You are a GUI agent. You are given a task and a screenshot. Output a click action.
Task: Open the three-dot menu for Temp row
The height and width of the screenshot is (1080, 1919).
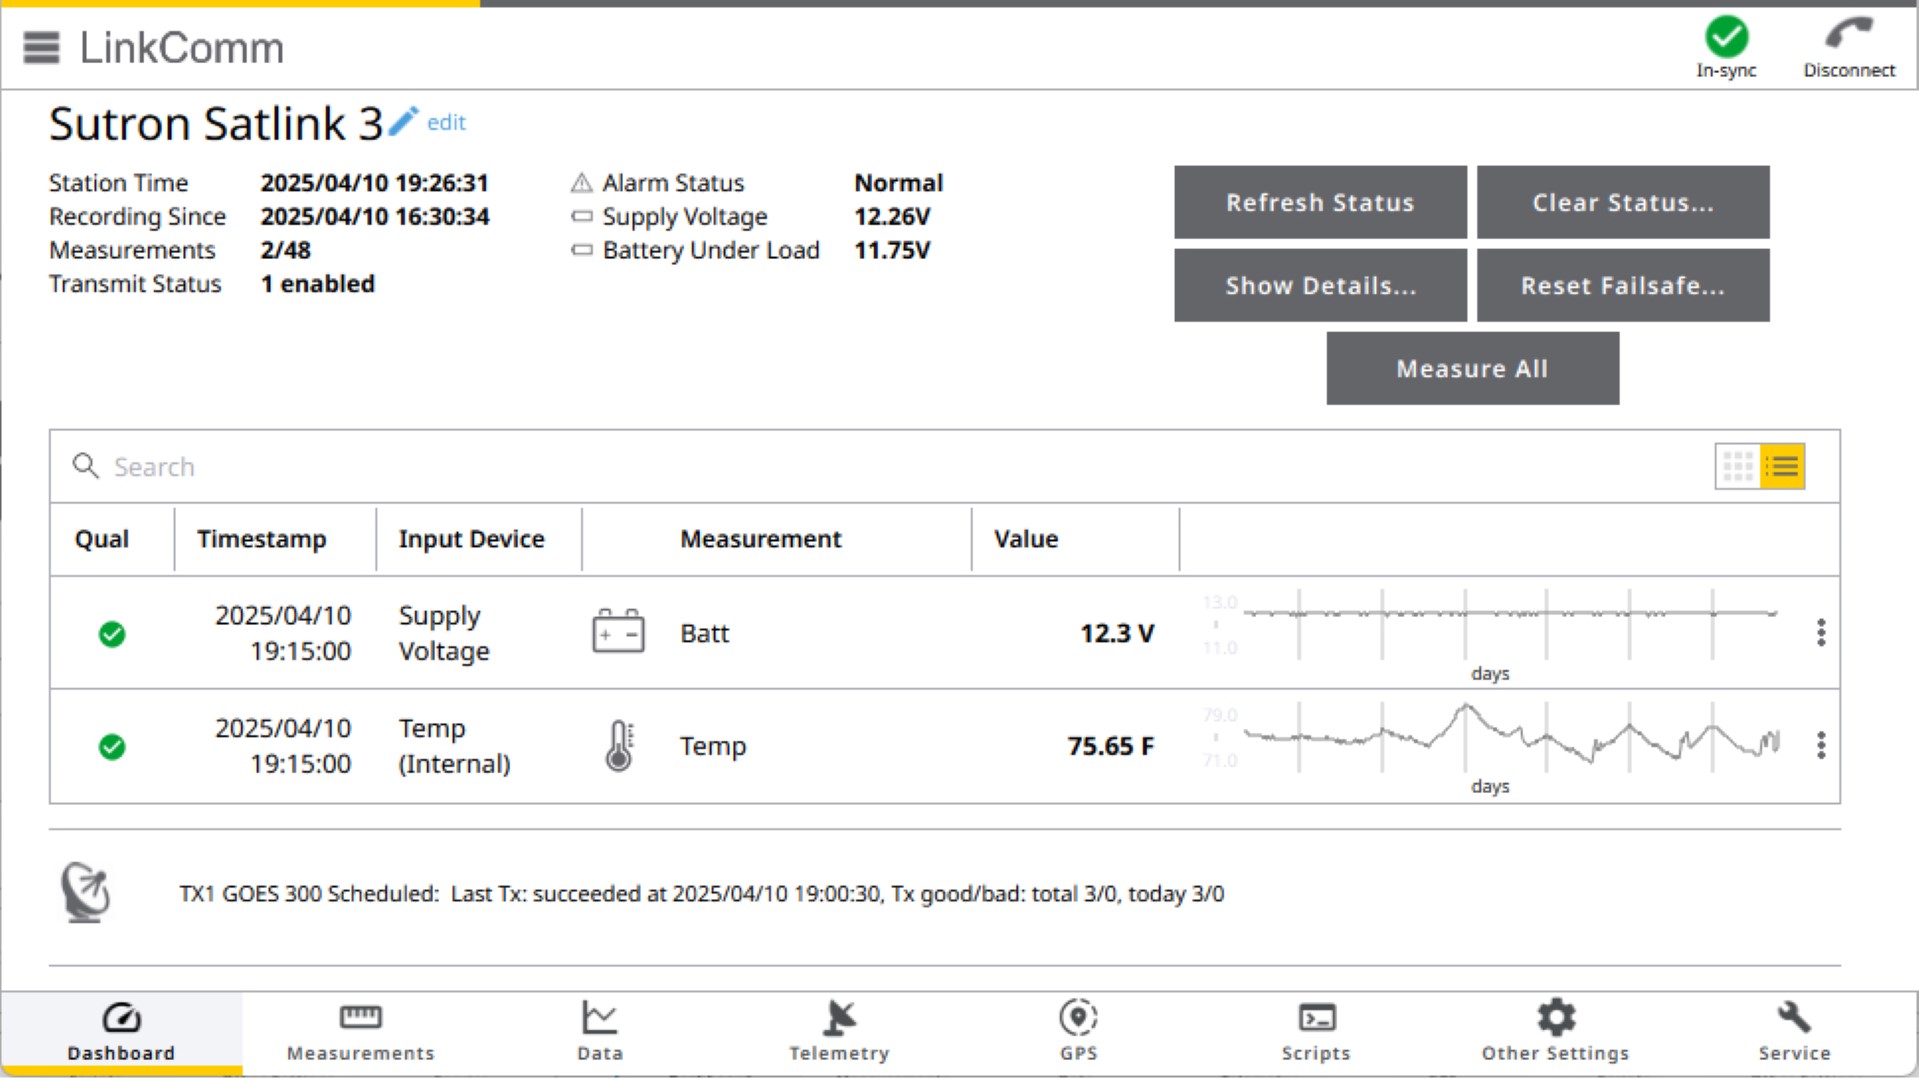point(1821,745)
